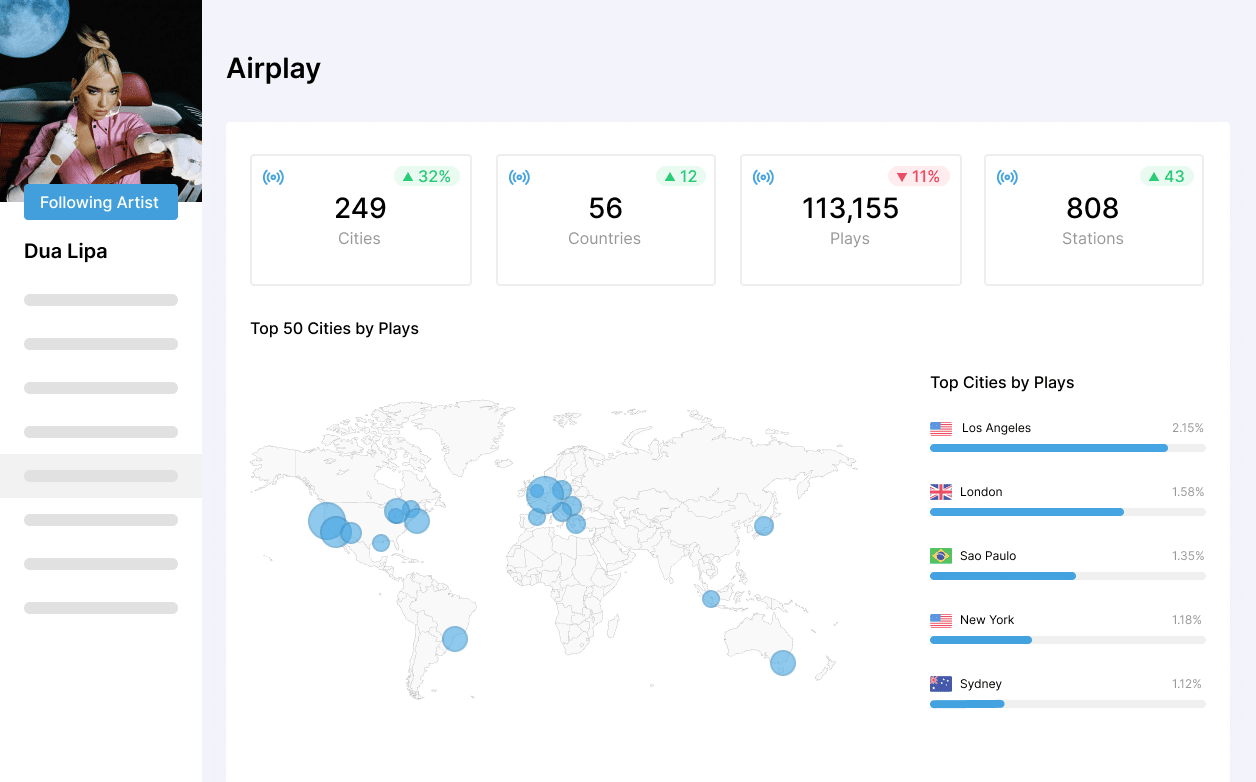The image size is (1256, 782).
Task: Click the red 11% decrease badge
Action: pos(918,176)
